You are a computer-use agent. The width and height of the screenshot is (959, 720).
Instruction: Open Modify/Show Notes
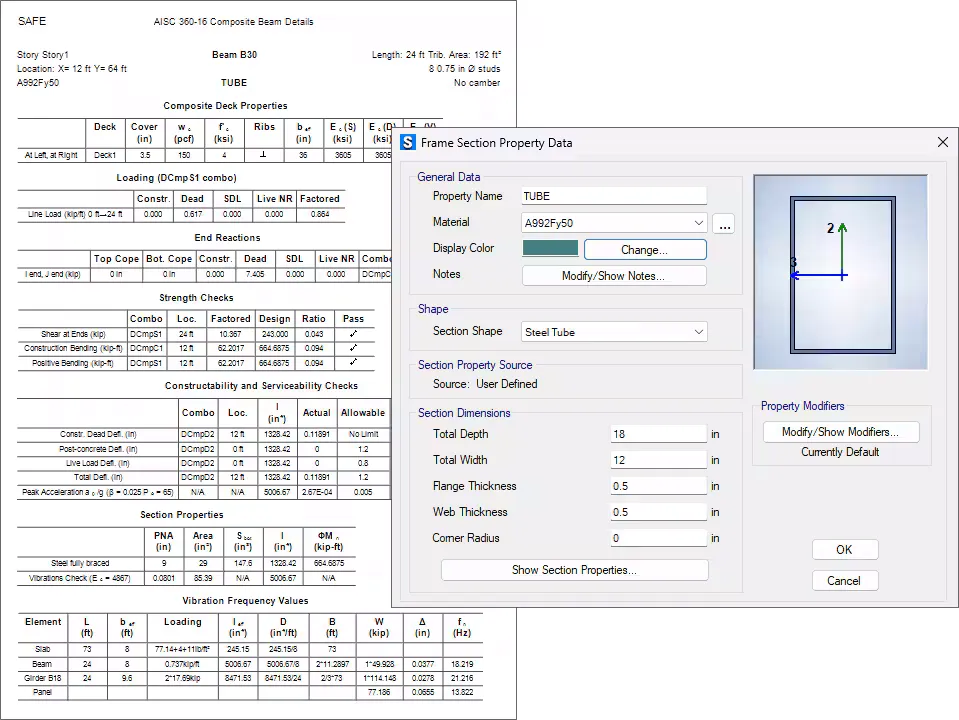[x=613, y=276]
